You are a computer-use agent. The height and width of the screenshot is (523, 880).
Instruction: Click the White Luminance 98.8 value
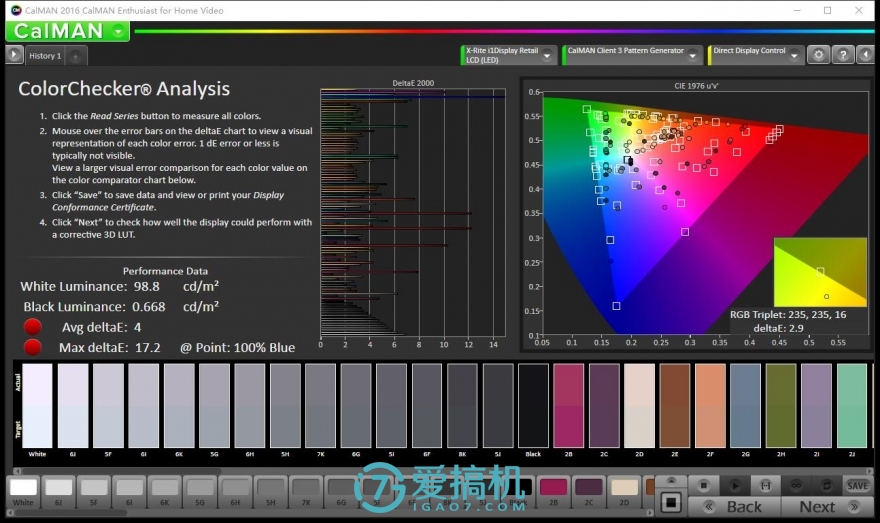click(146, 286)
